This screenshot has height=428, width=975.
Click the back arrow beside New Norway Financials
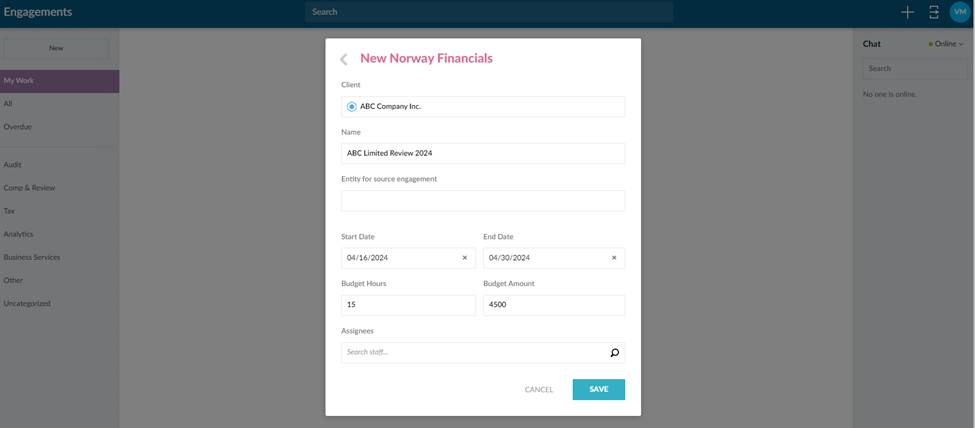coord(344,59)
